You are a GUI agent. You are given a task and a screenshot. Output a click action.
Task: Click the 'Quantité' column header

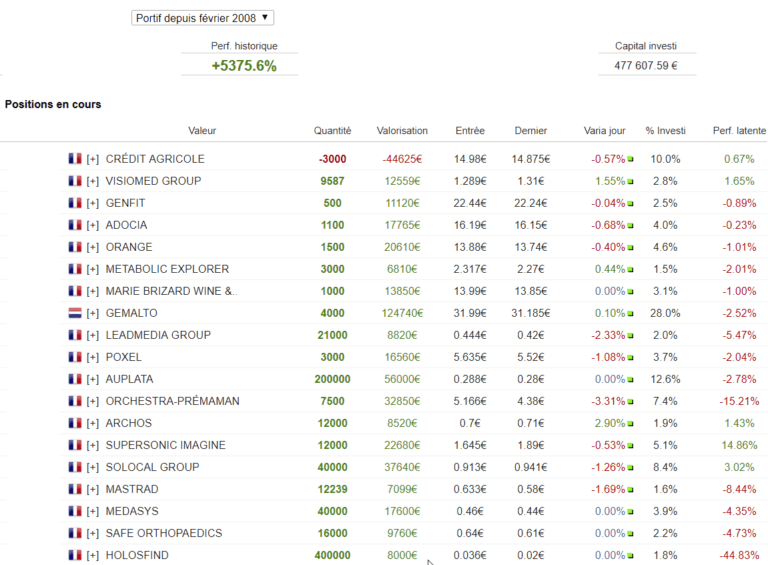point(332,130)
